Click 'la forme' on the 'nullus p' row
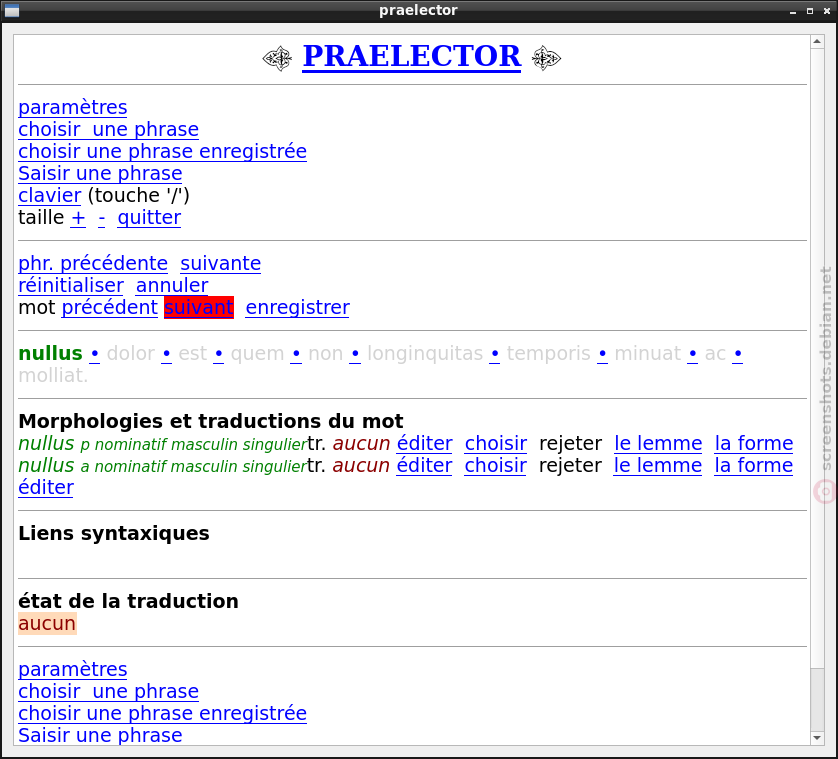Viewport: 838px width, 759px height. click(x=754, y=444)
